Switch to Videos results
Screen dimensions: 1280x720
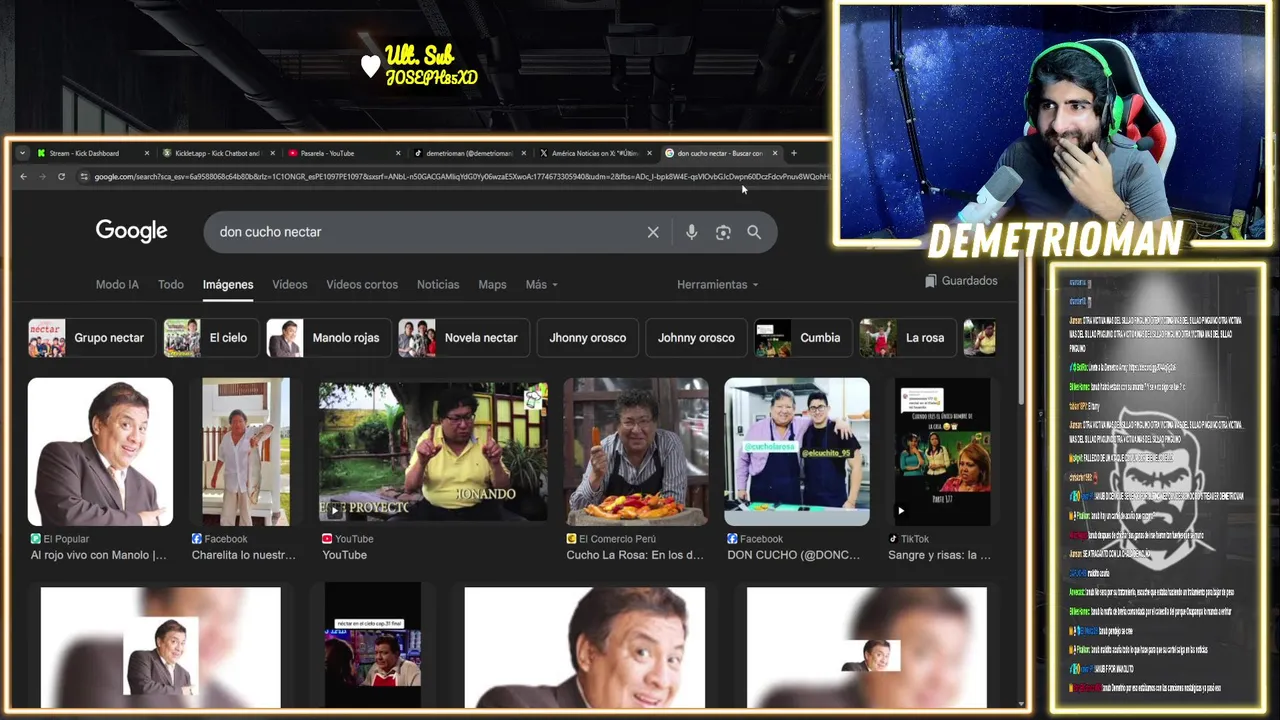(290, 285)
